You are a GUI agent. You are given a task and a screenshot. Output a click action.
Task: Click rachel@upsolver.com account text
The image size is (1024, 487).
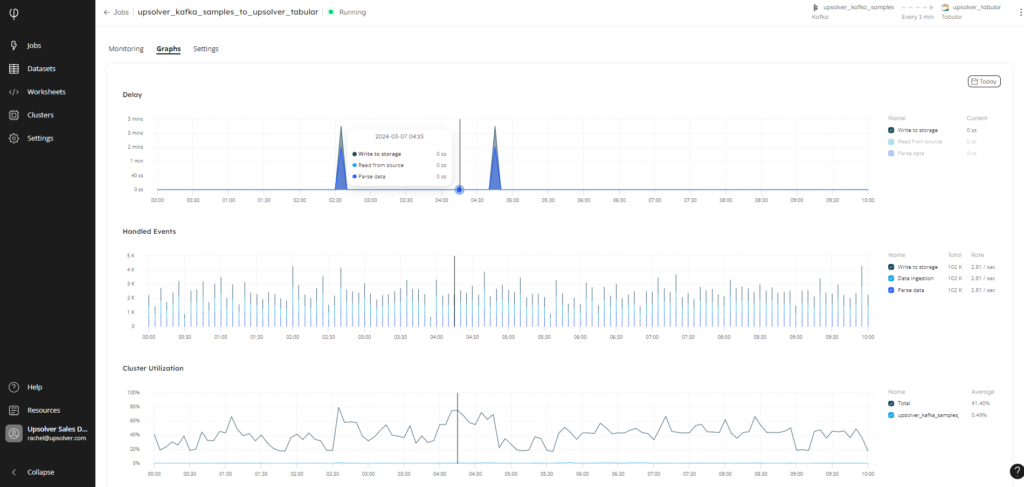tap(57, 439)
